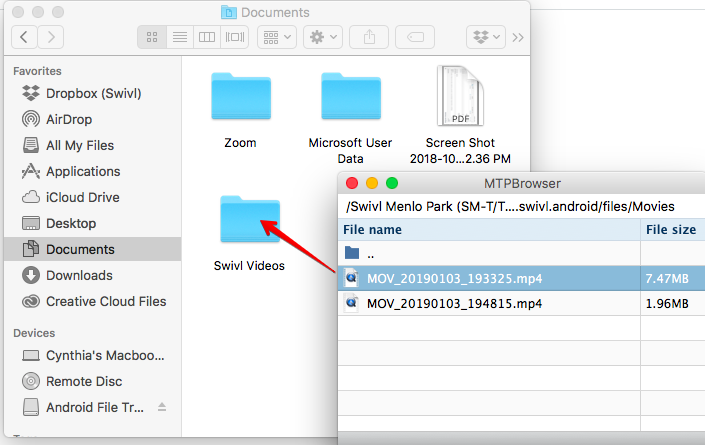Click the Edit Tags toolbar button
Image resolution: width=705 pixels, height=445 pixels.
pyautogui.click(x=414, y=37)
